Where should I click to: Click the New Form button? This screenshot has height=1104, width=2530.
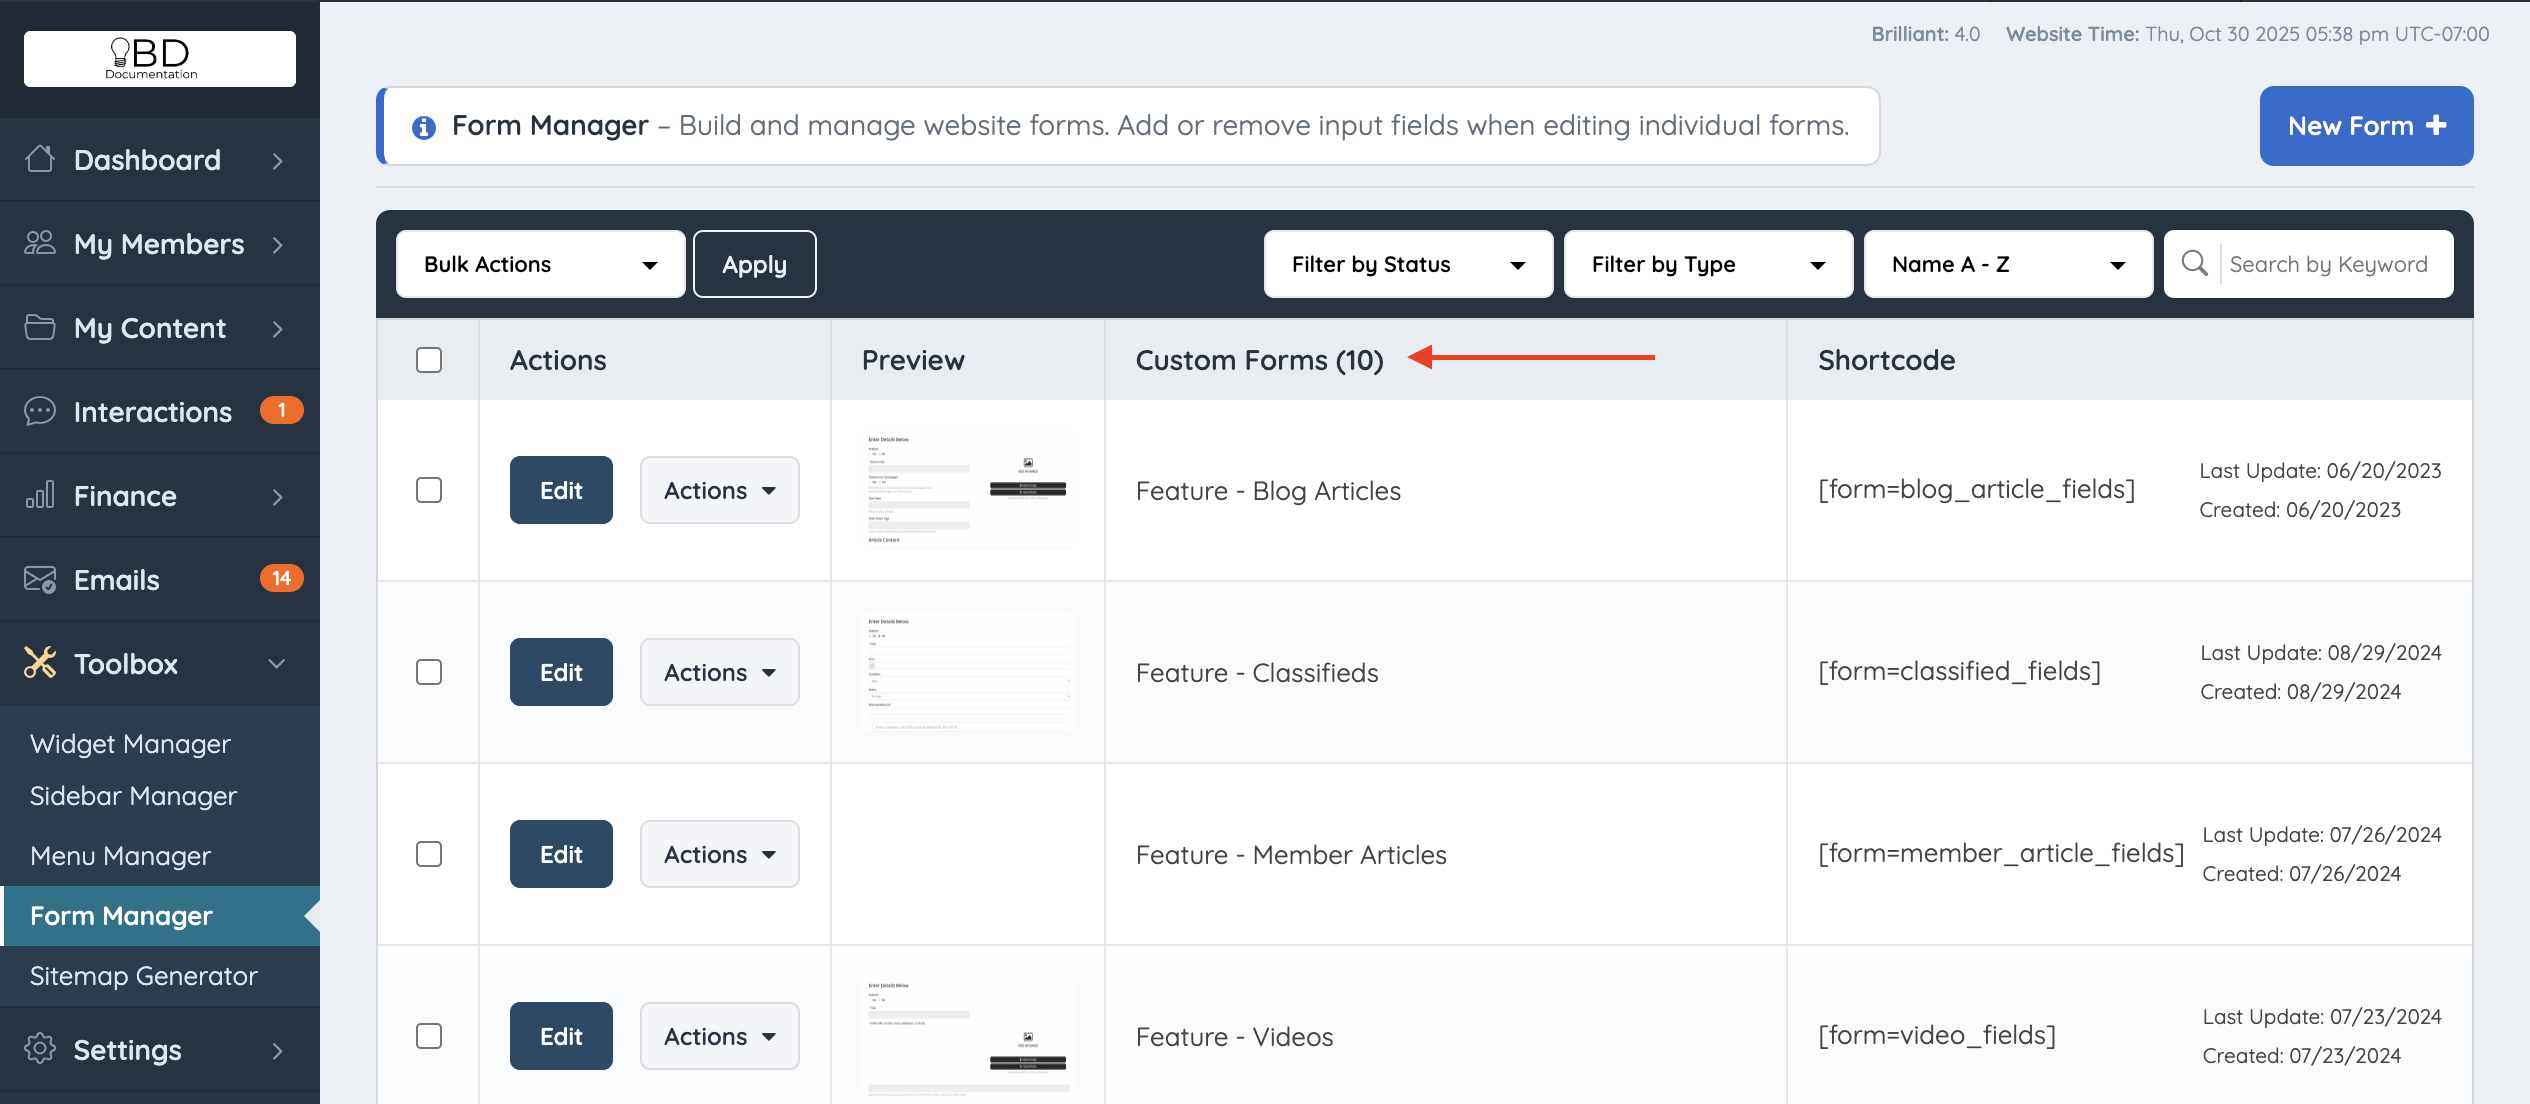coord(2365,126)
